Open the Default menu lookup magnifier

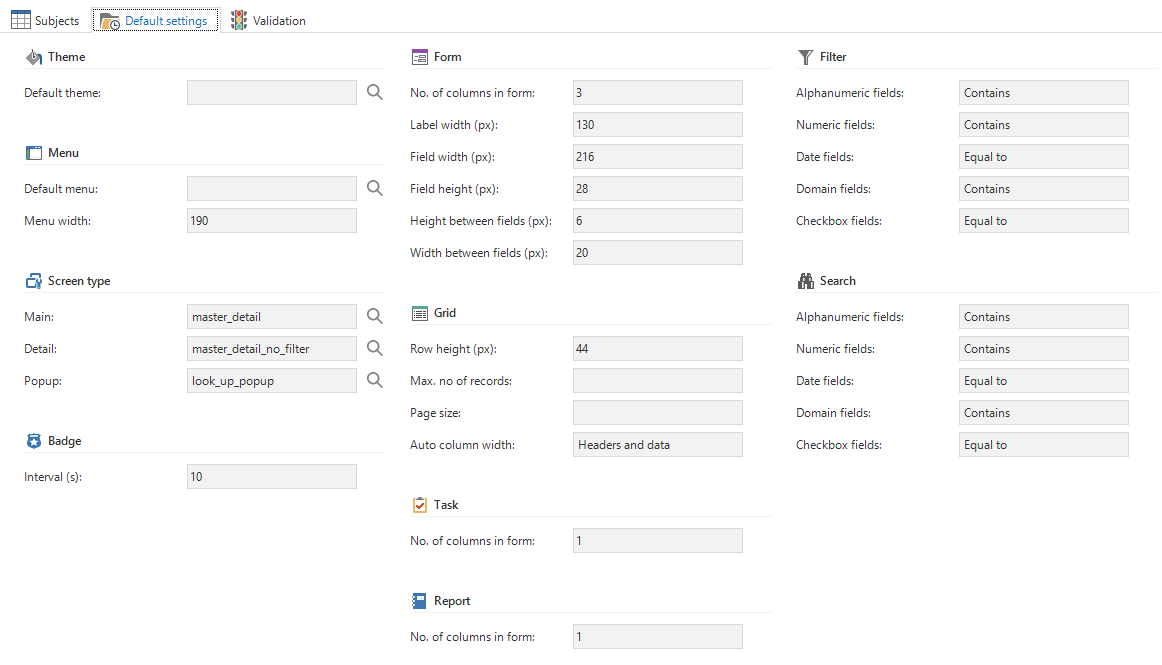coord(374,188)
